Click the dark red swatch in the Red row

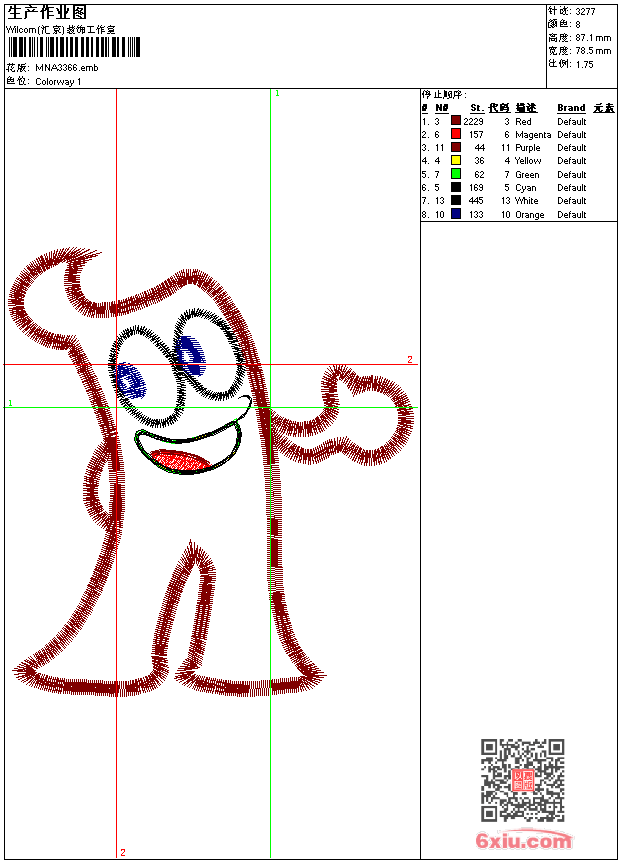click(x=456, y=121)
